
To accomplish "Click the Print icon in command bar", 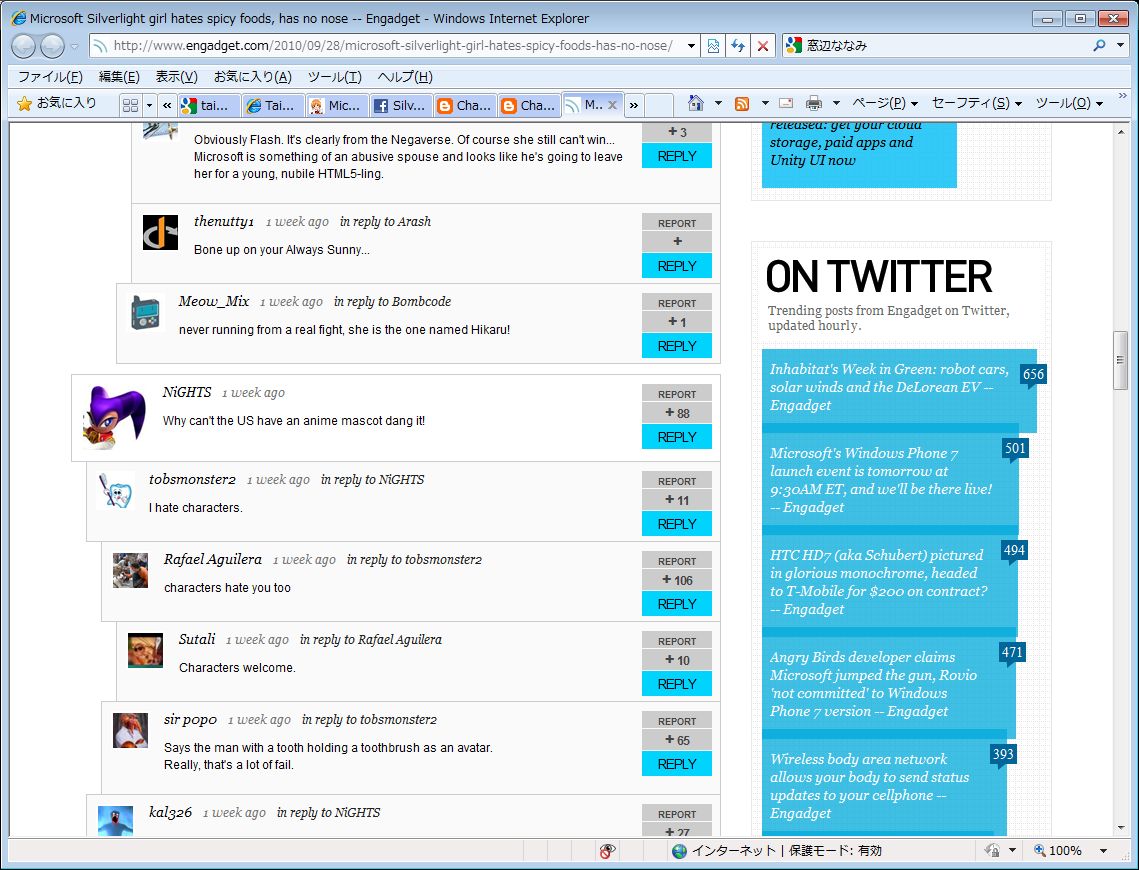I will coord(814,104).
